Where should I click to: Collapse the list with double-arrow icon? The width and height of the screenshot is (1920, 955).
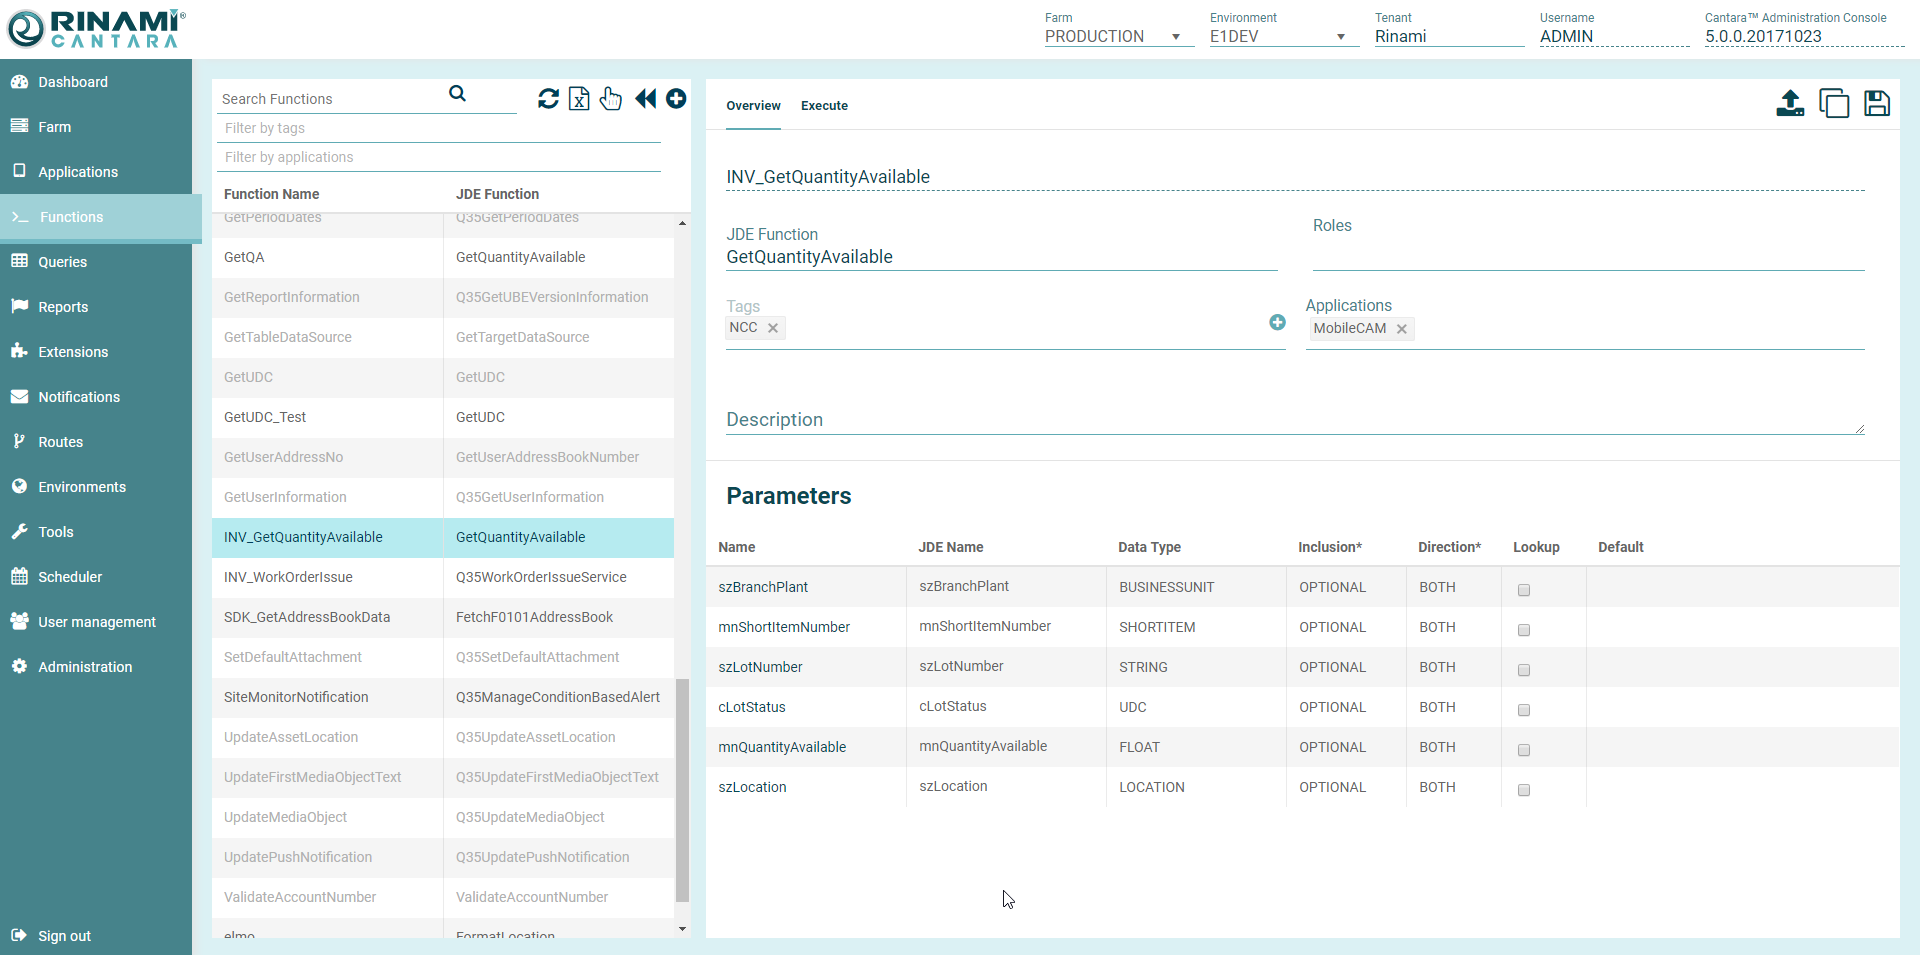(x=645, y=99)
